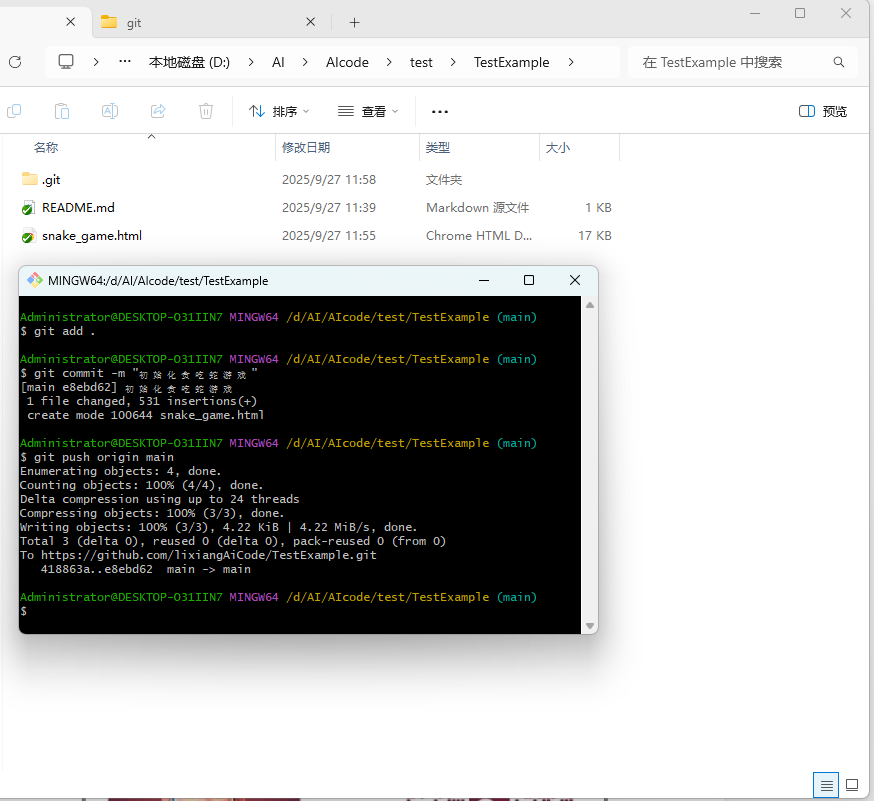Toggle the 预览 preview pane

pos(823,111)
